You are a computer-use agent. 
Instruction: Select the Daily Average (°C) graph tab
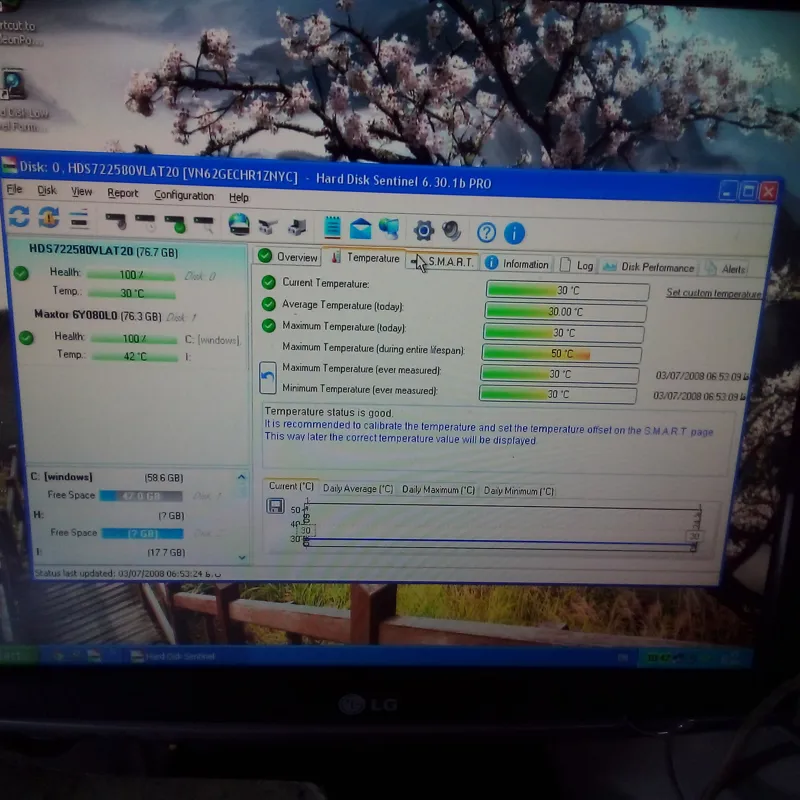tap(358, 488)
